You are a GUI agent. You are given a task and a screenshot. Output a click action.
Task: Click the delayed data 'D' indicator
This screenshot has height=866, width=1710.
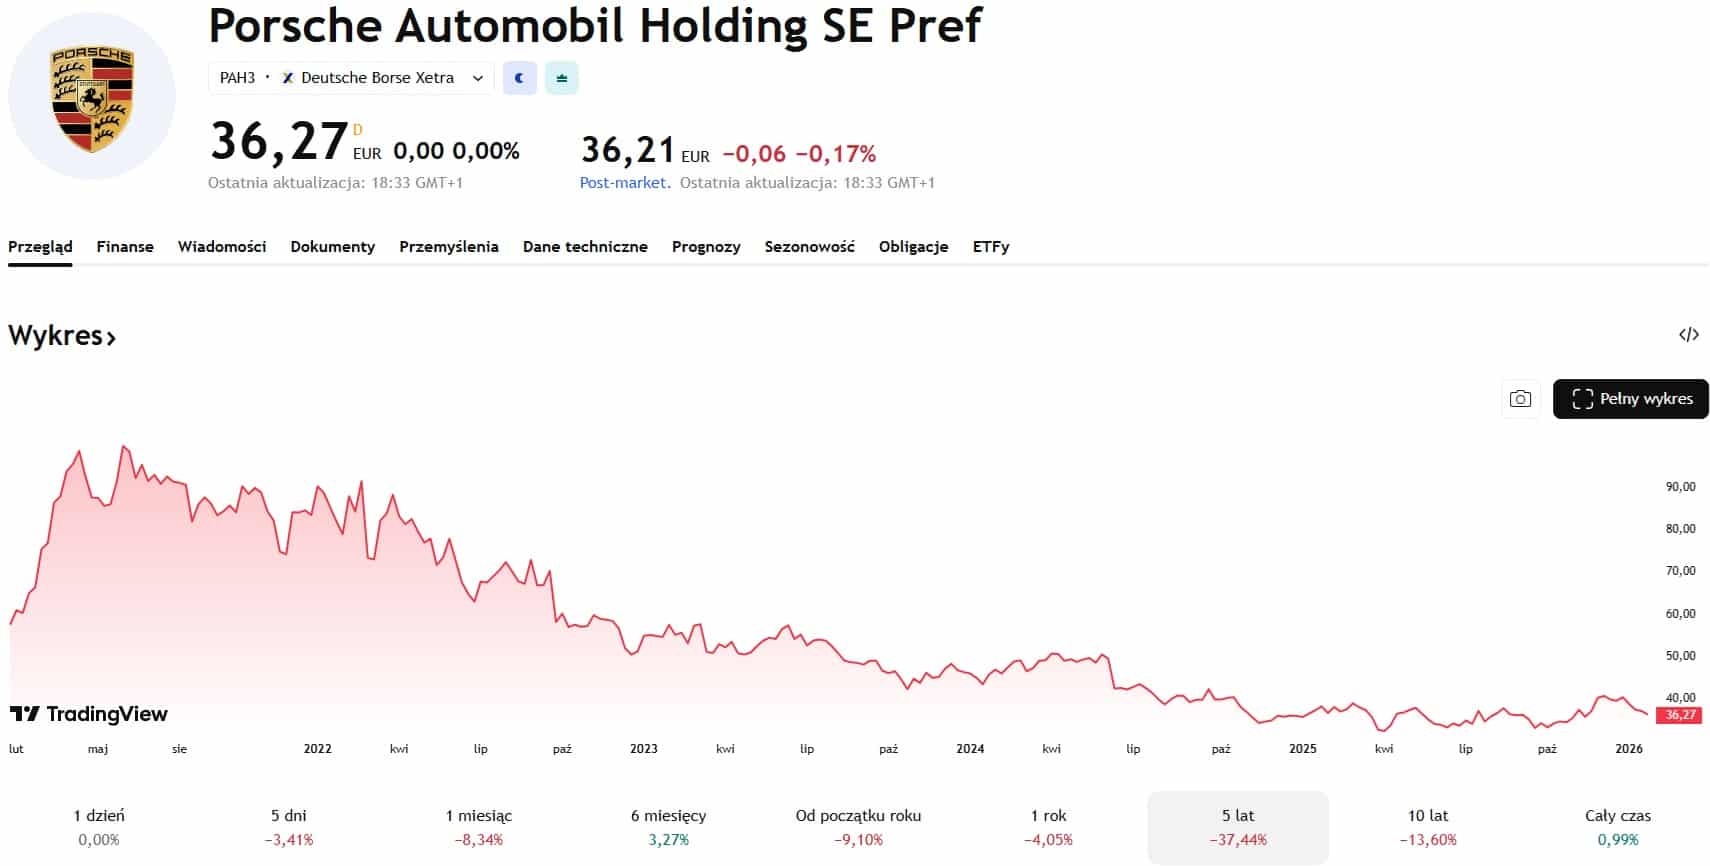tap(358, 130)
